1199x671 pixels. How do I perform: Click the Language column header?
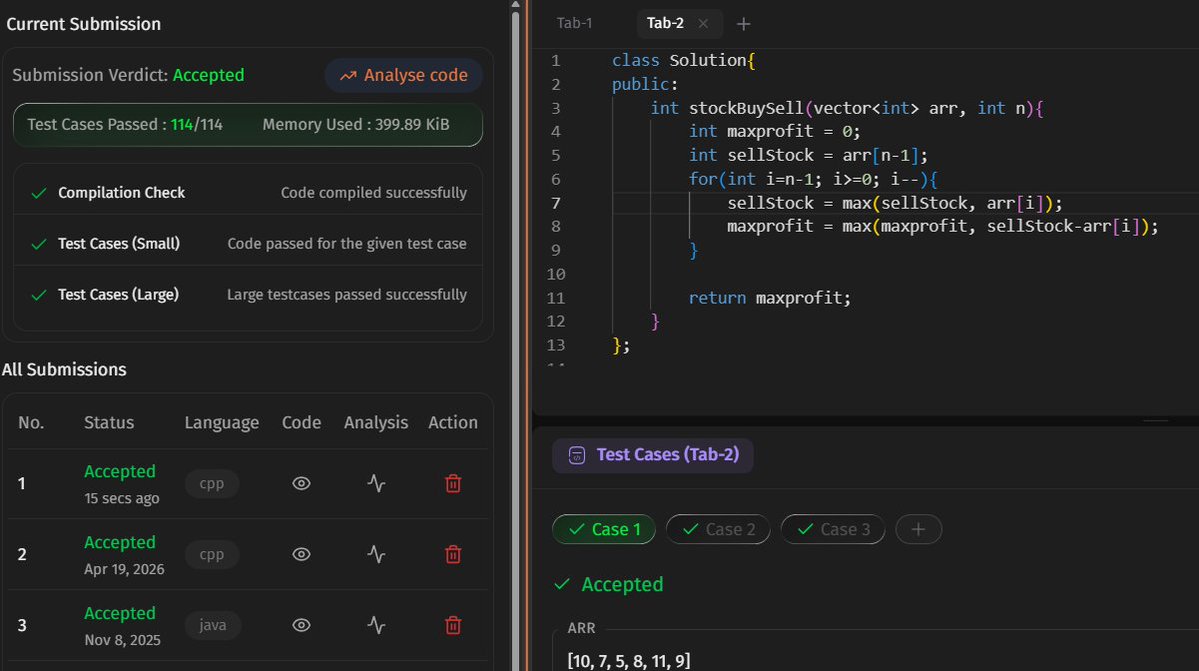pyautogui.click(x=222, y=423)
